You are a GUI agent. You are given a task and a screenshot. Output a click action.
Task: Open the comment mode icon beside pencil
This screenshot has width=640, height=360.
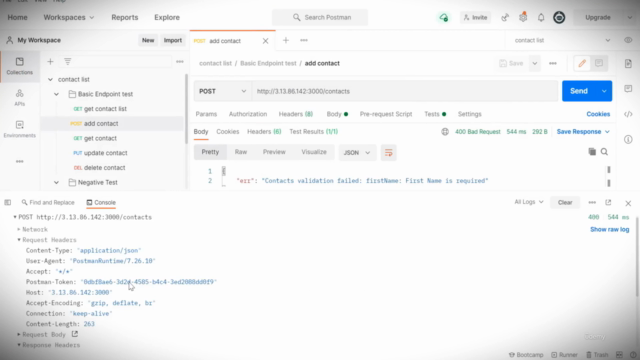pyautogui.click(x=599, y=63)
